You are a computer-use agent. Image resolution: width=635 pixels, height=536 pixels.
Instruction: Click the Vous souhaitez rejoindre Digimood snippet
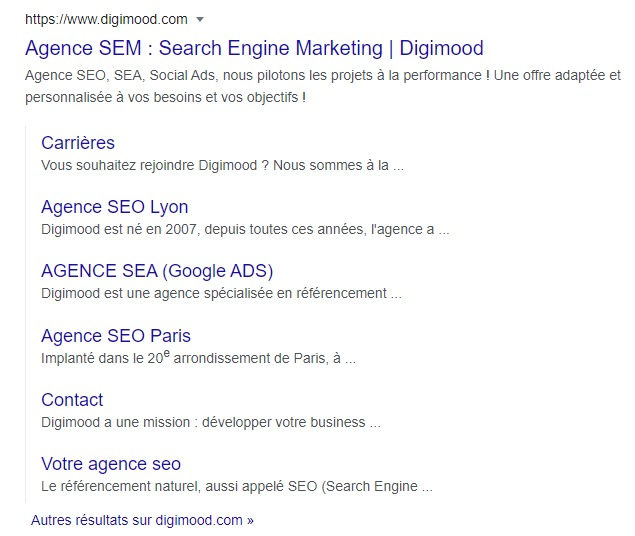tap(222, 165)
